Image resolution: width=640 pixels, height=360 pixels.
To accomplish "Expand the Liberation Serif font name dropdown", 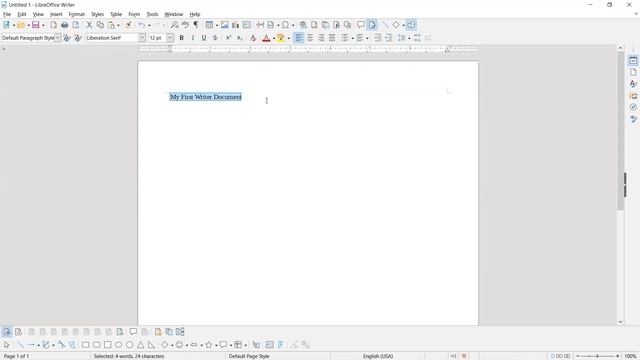I will (142, 38).
